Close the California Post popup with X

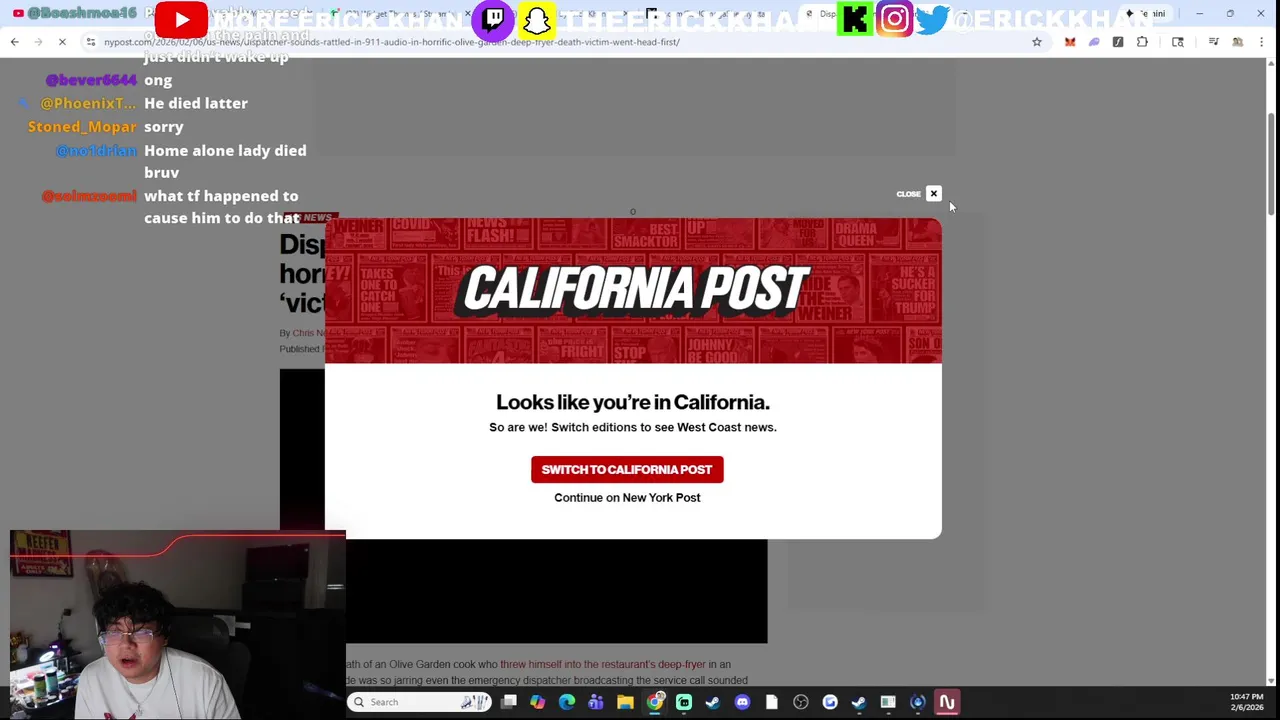coord(933,193)
